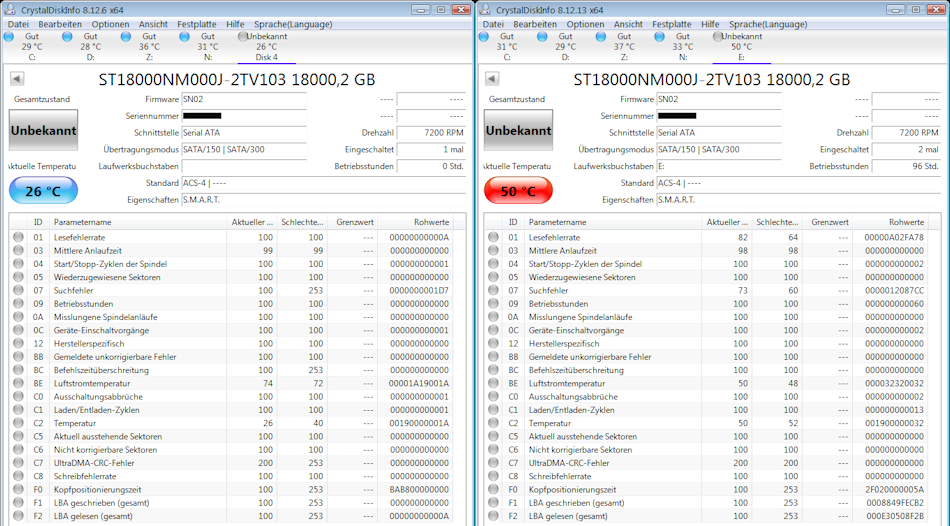The height and width of the screenshot is (526, 950).
Task: Select raw value 00000A02FA78 in right window
Action: 894,238
